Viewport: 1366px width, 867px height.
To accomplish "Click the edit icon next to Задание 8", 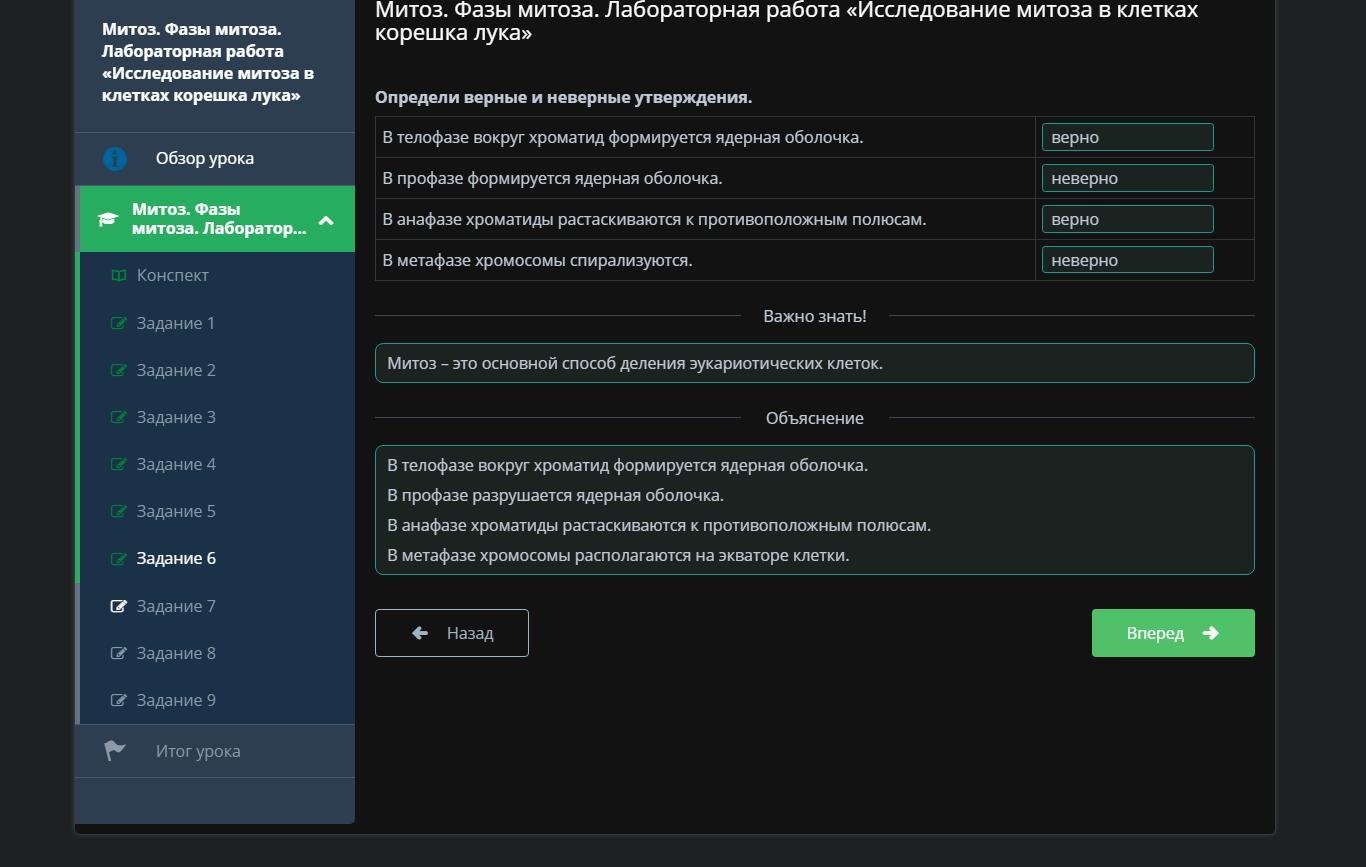I will pyautogui.click(x=119, y=653).
